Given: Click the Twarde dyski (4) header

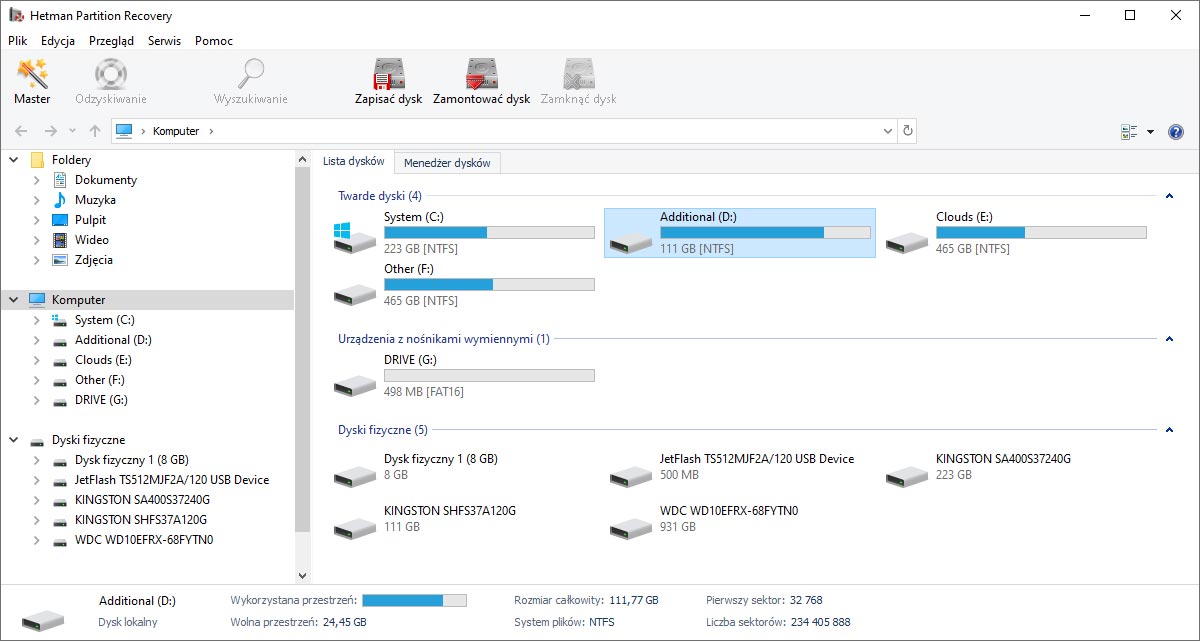Looking at the screenshot, I should pos(380,196).
